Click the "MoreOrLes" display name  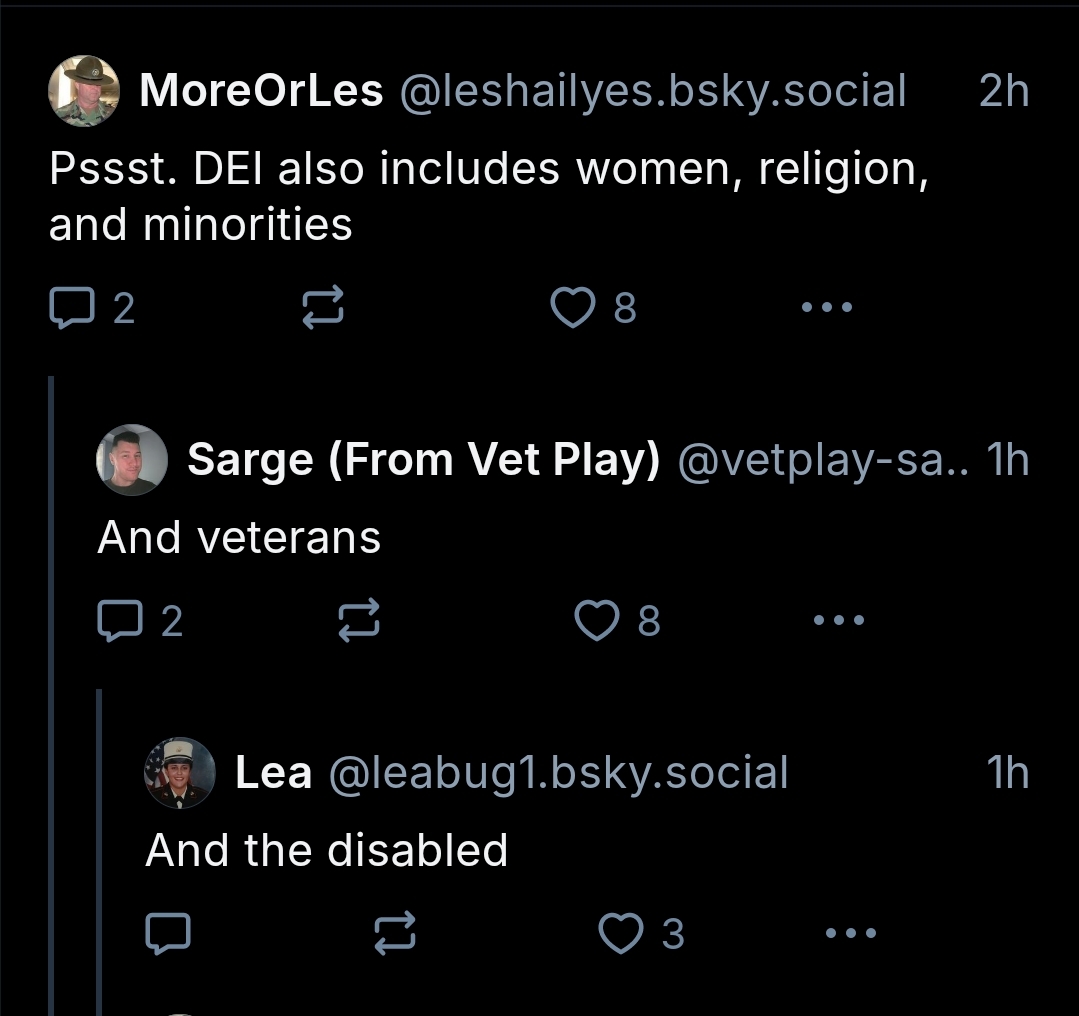[261, 91]
